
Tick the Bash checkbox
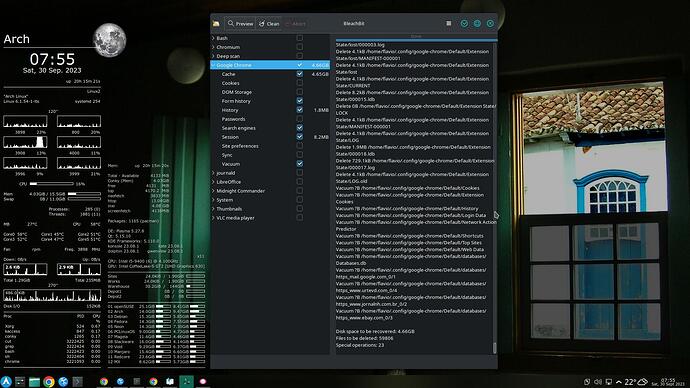tap(300, 38)
